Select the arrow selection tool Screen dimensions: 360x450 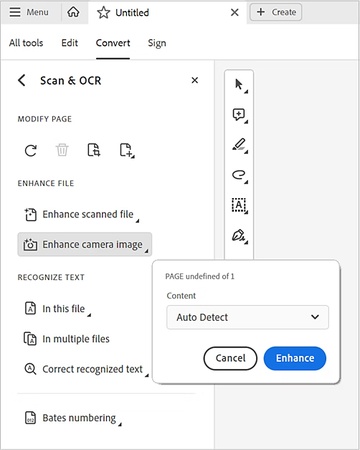(x=239, y=85)
